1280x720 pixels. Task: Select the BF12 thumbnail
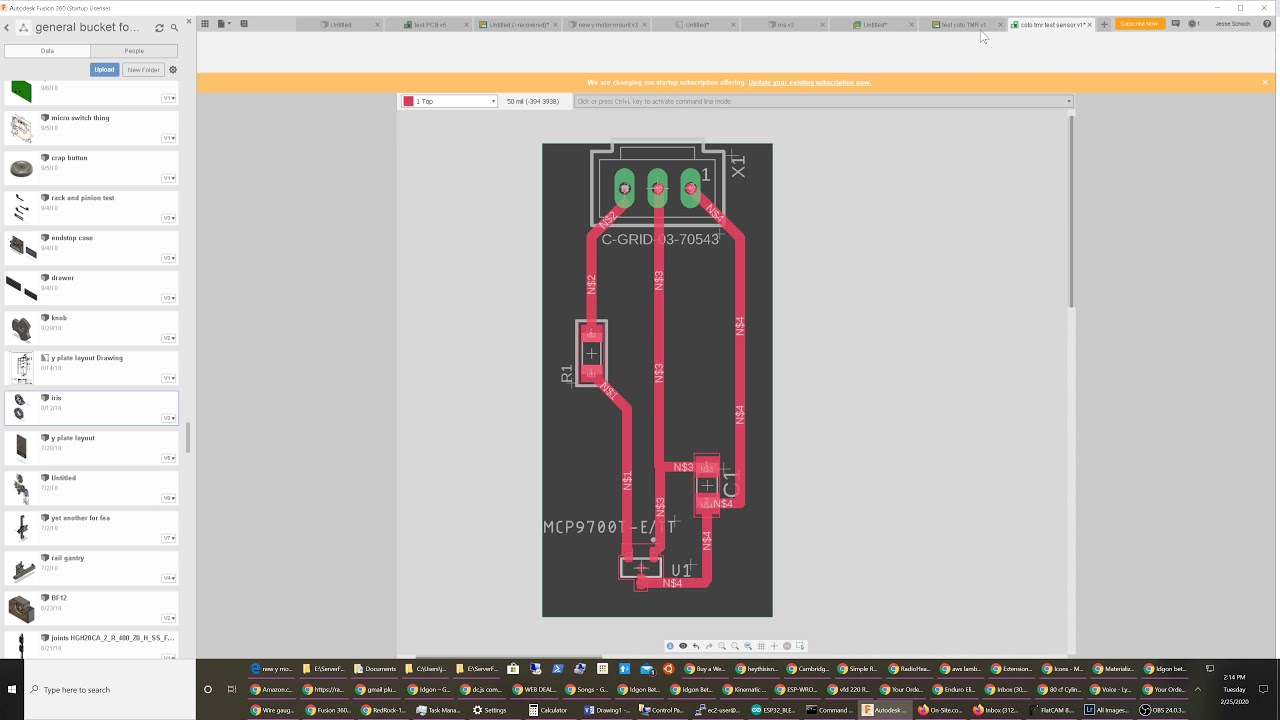coord(21,608)
